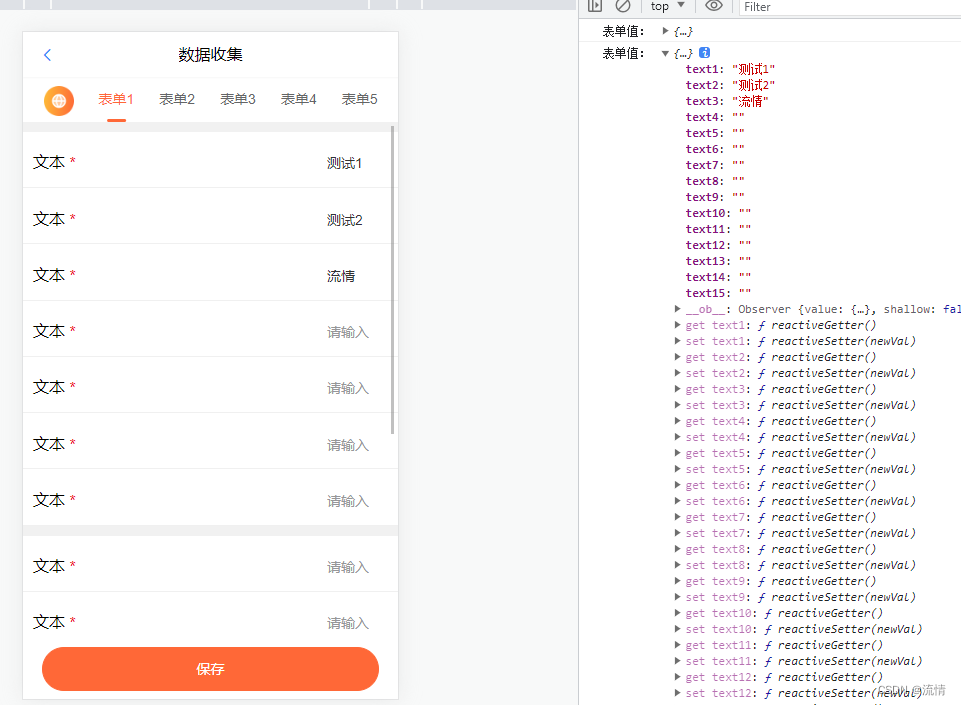Expand the set text3 reactiveSetter
Screen dimensions: 961x705
(x=679, y=405)
